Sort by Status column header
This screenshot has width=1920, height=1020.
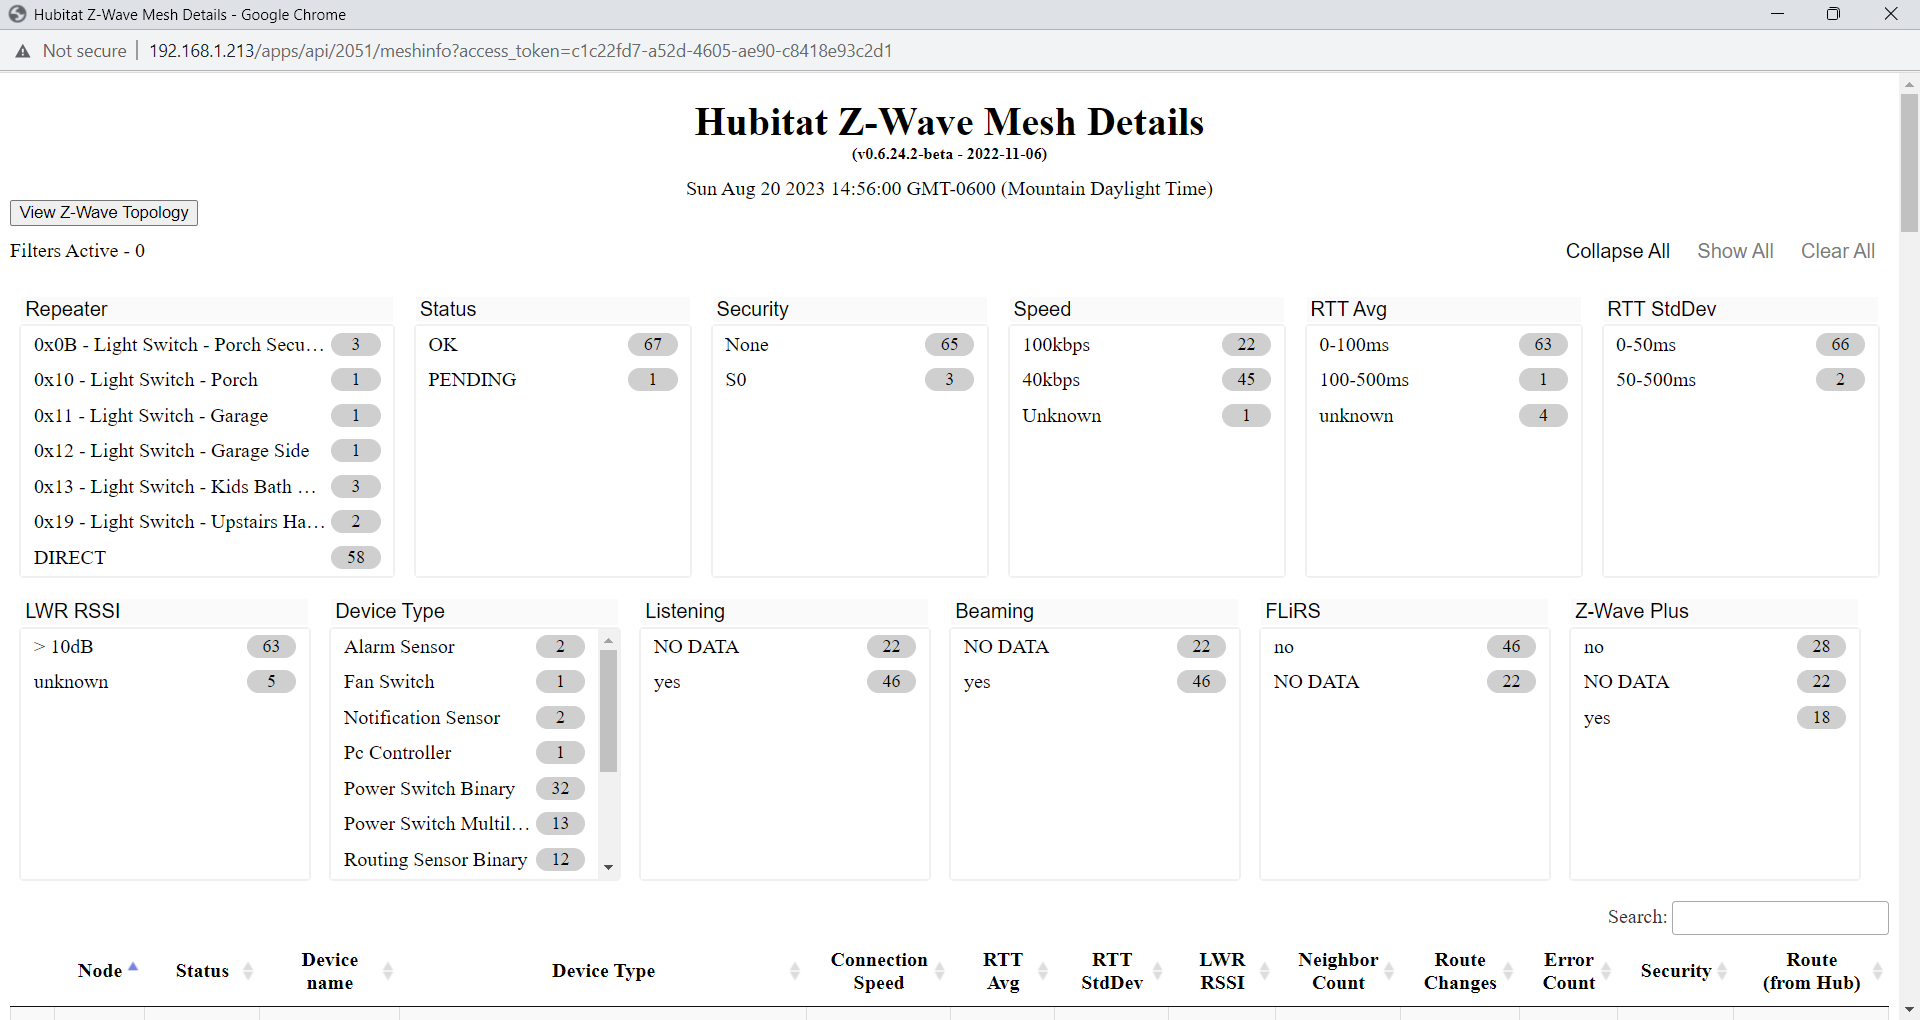click(202, 971)
